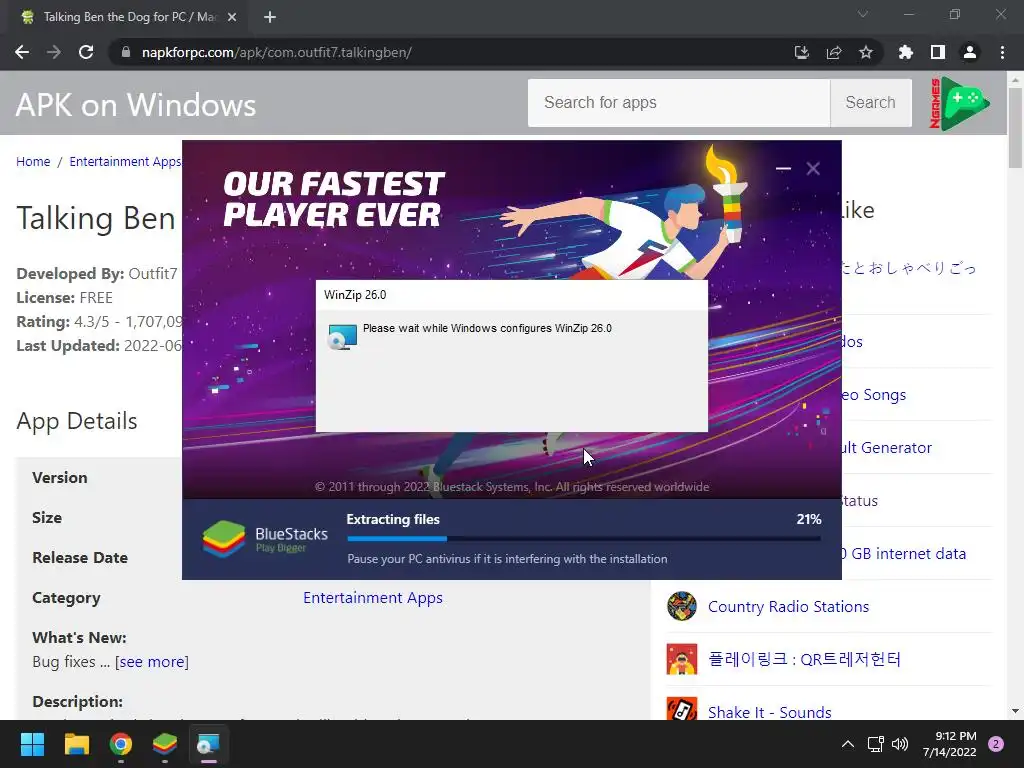Click the page scrollbar down arrow
This screenshot has width=1024, height=768.
point(1016,711)
